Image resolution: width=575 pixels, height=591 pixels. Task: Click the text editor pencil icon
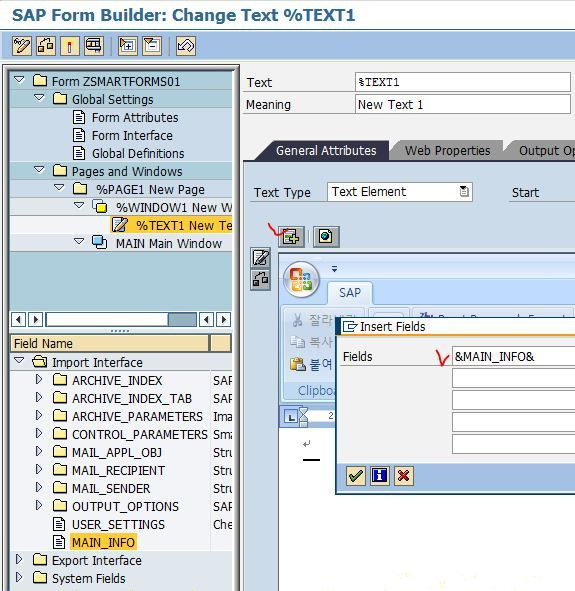click(x=260, y=258)
